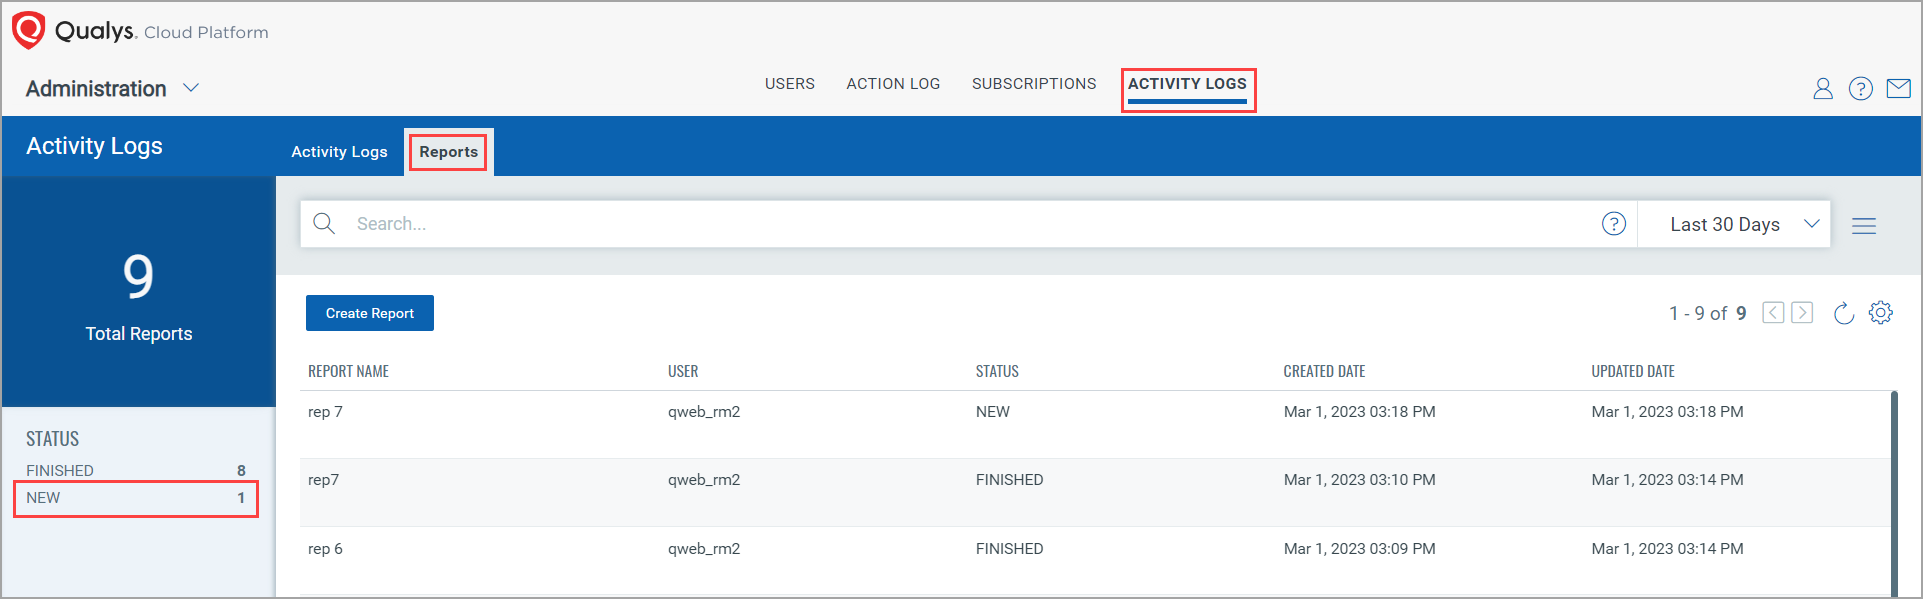Screen dimensions: 1923x599
Task: Go to the next page arrow
Action: pyautogui.click(x=1802, y=313)
